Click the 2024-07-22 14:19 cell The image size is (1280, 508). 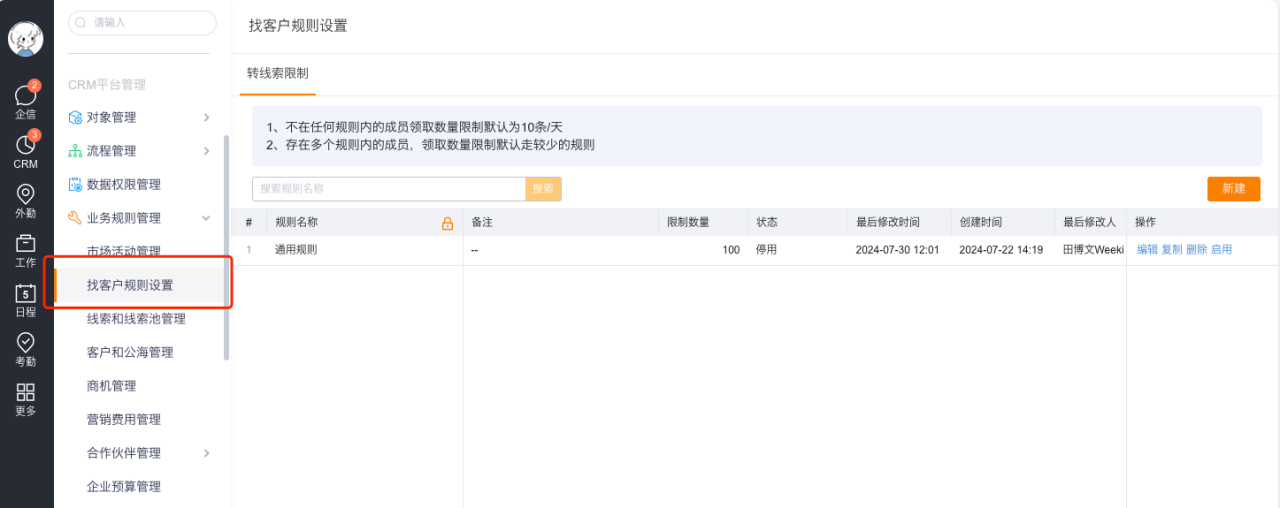1001,250
